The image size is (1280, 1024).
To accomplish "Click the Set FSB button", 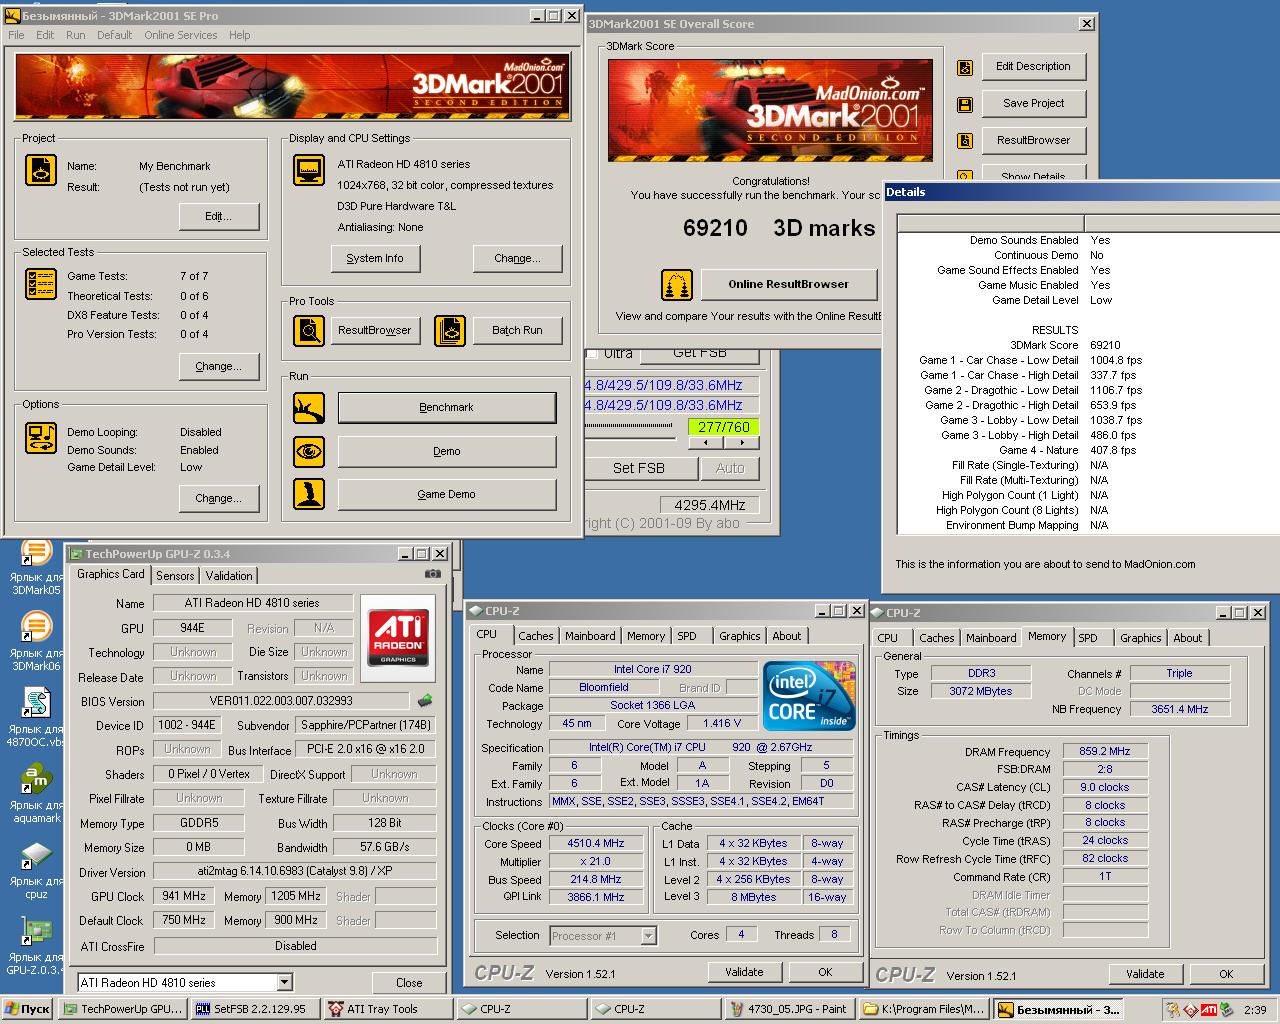I will pyautogui.click(x=639, y=468).
